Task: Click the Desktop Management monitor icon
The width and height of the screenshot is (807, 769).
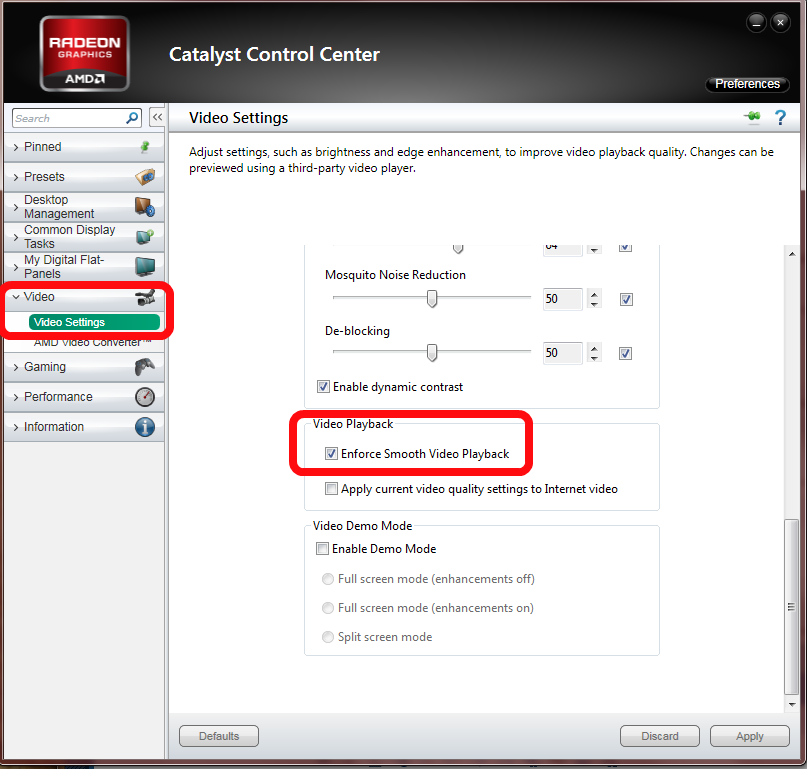Action: click(x=145, y=207)
